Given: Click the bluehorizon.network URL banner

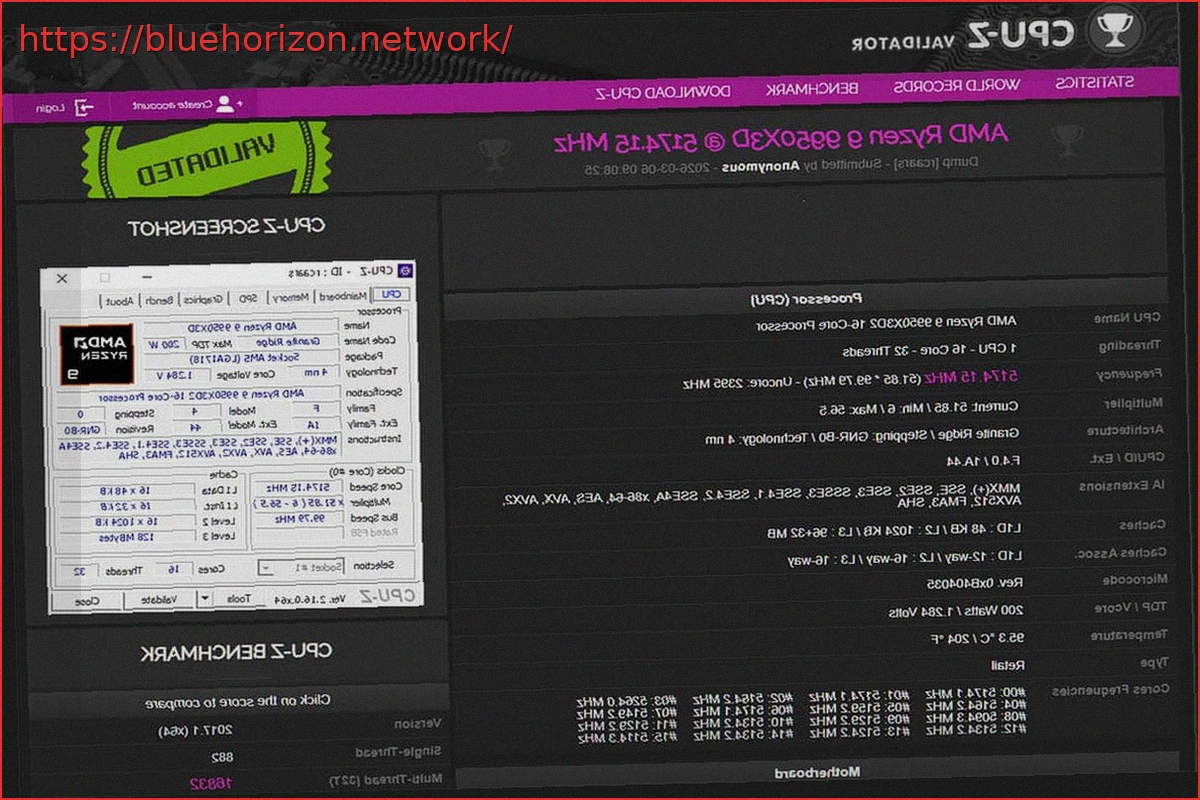Looking at the screenshot, I should coord(262,40).
